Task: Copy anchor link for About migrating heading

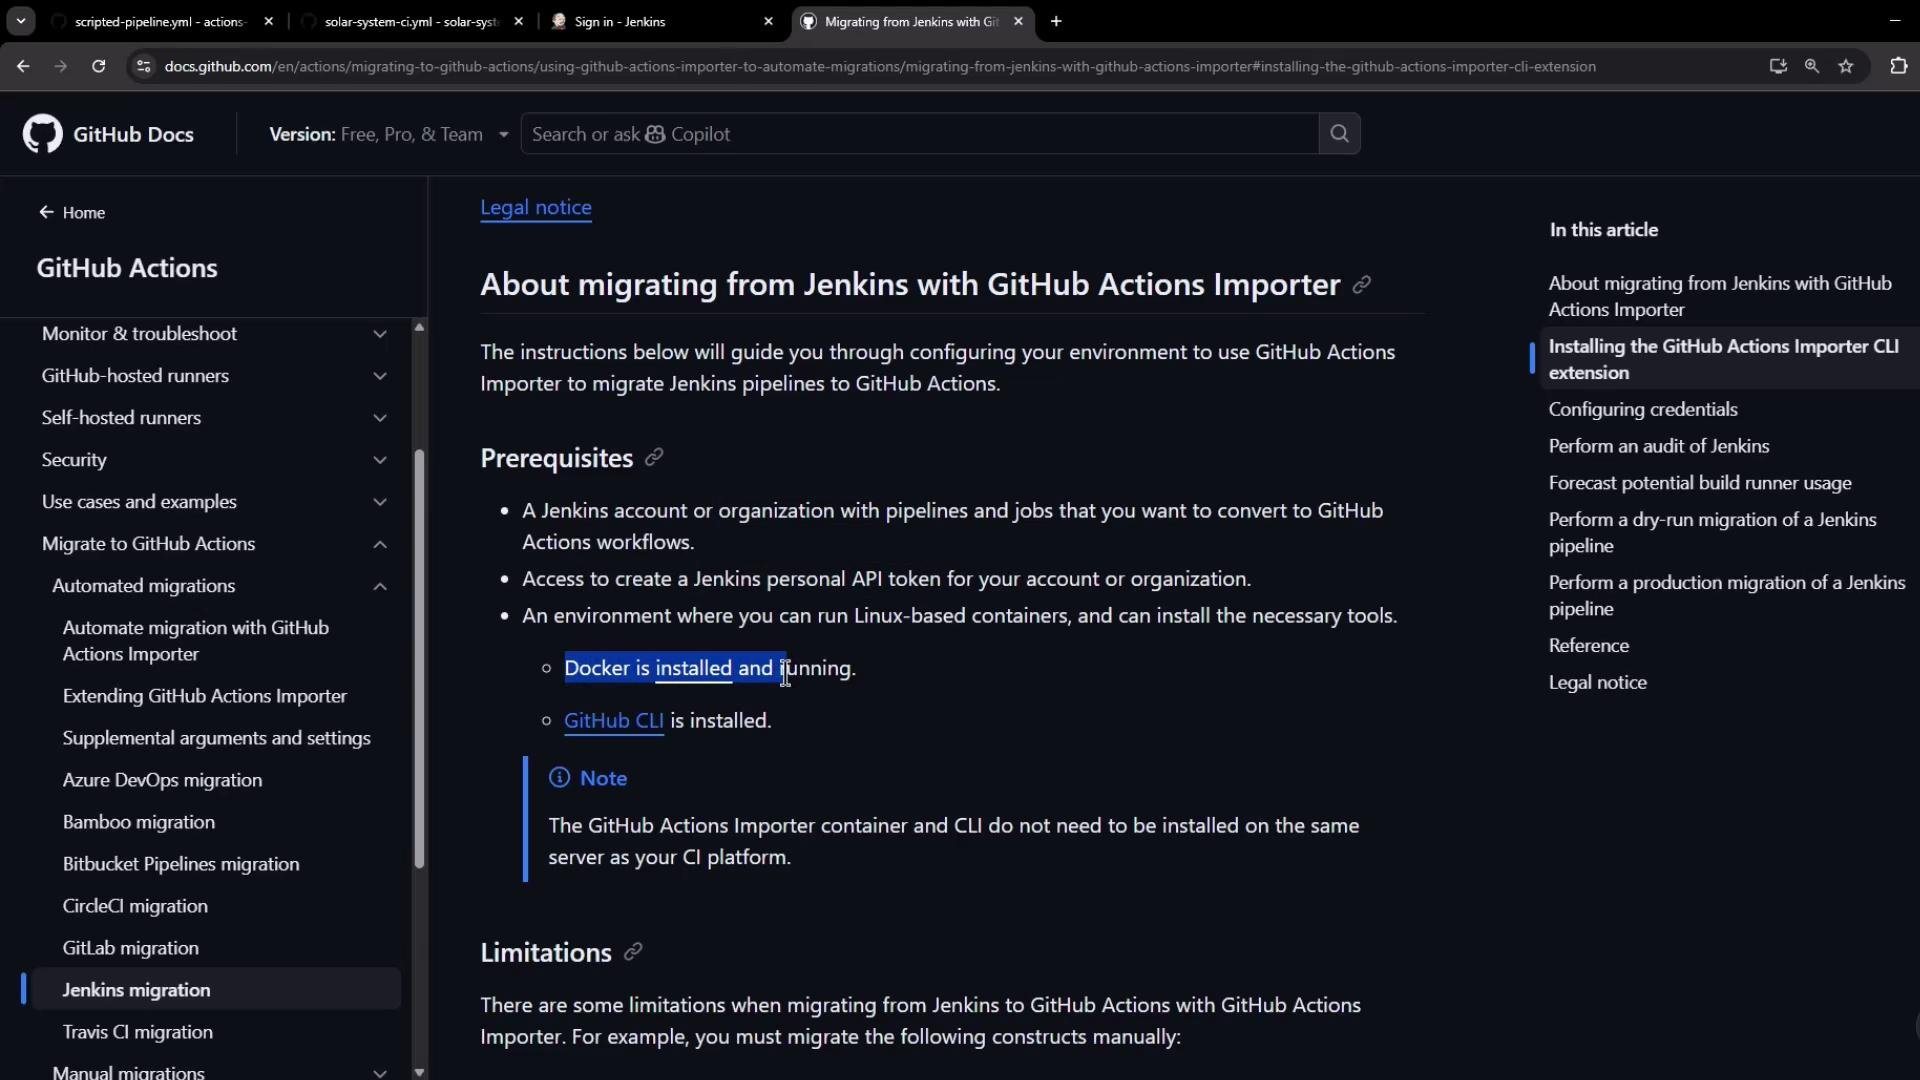Action: (1361, 285)
